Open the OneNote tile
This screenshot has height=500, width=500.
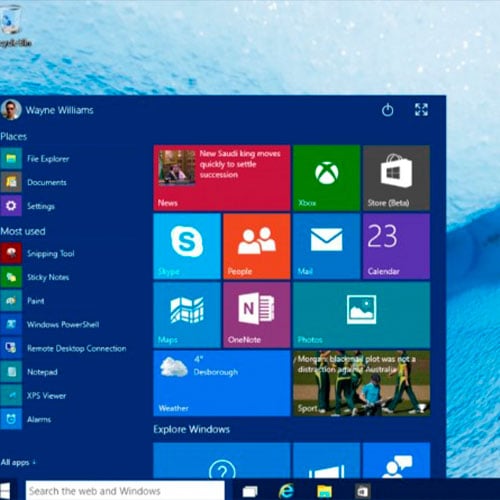[x=257, y=315]
